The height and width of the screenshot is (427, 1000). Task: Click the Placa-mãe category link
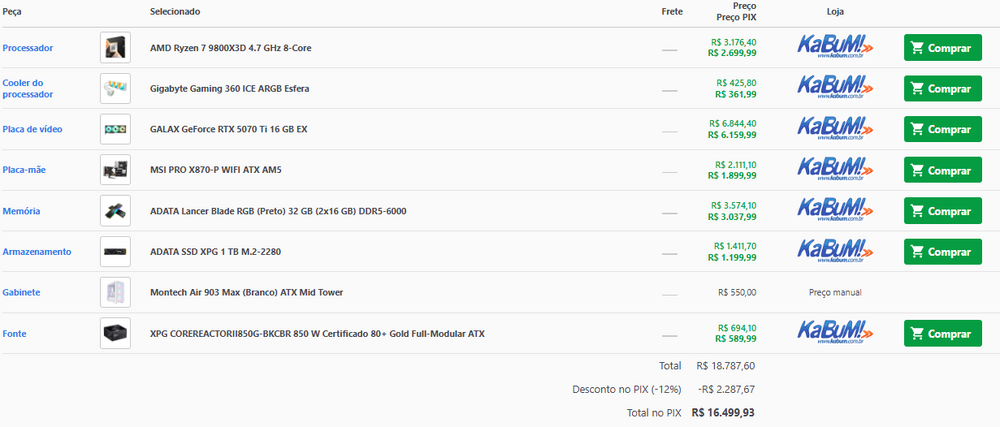click(24, 170)
